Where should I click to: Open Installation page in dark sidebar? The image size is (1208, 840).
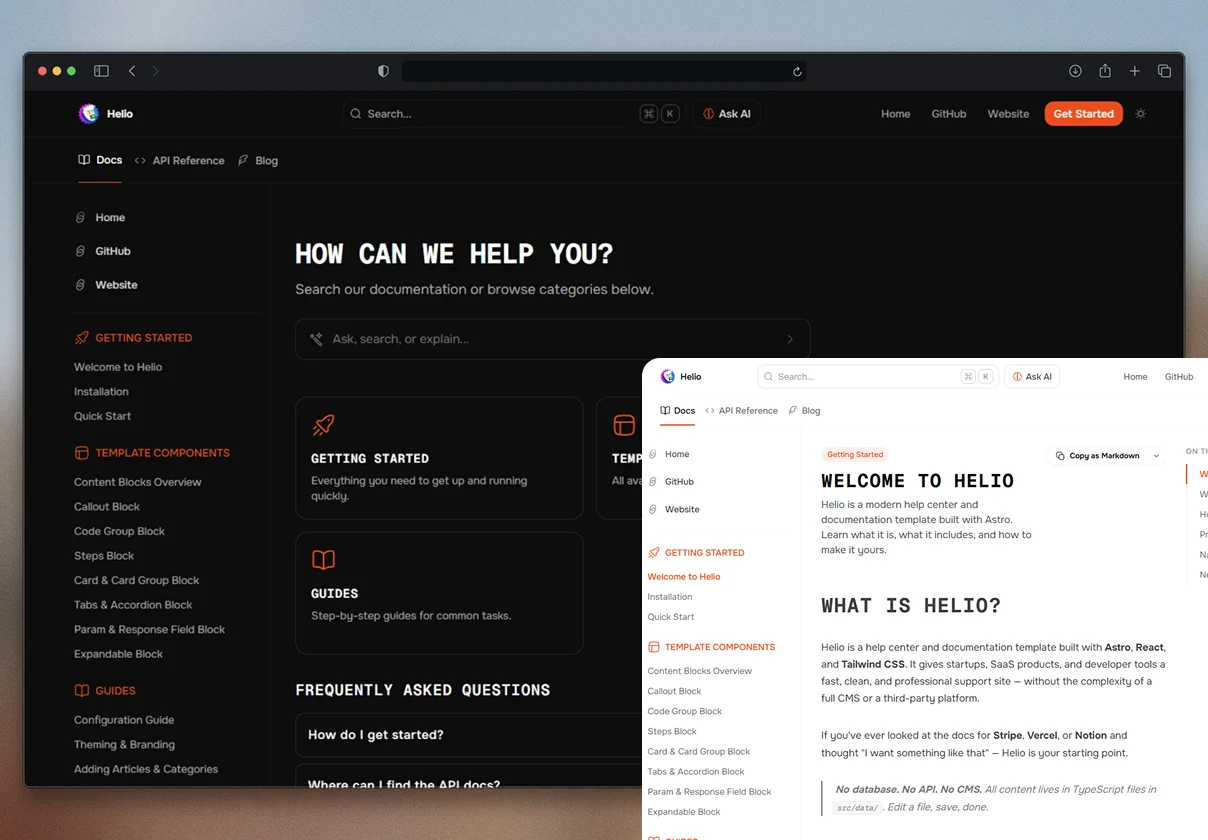coord(101,392)
